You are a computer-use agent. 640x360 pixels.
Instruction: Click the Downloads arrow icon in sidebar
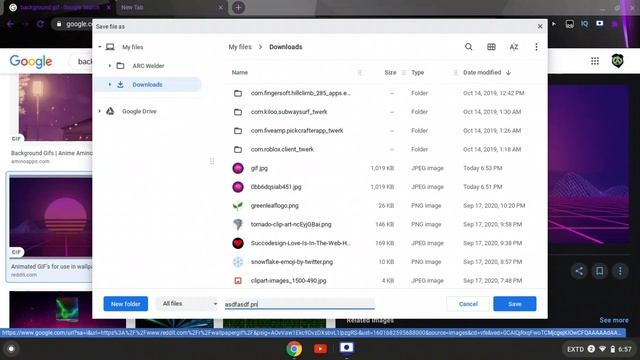coord(120,84)
